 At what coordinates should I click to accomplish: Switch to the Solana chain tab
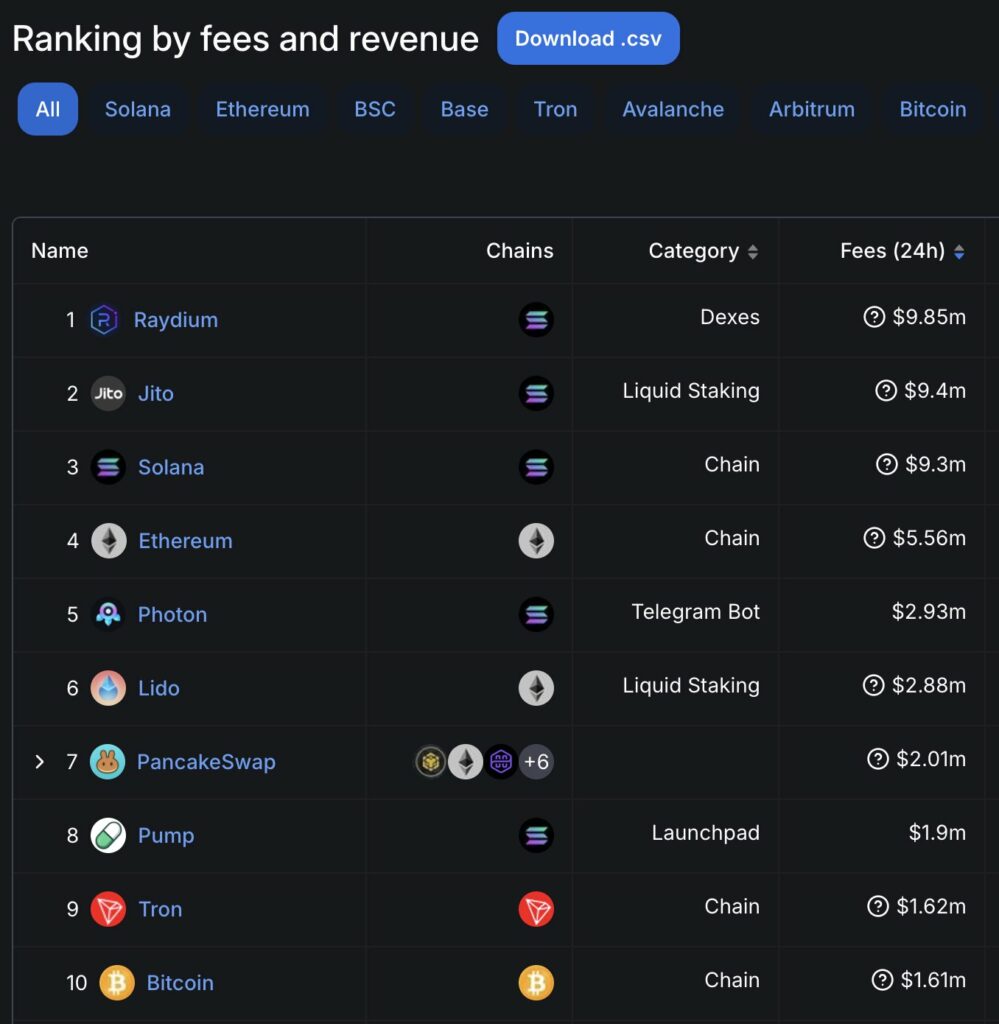137,110
